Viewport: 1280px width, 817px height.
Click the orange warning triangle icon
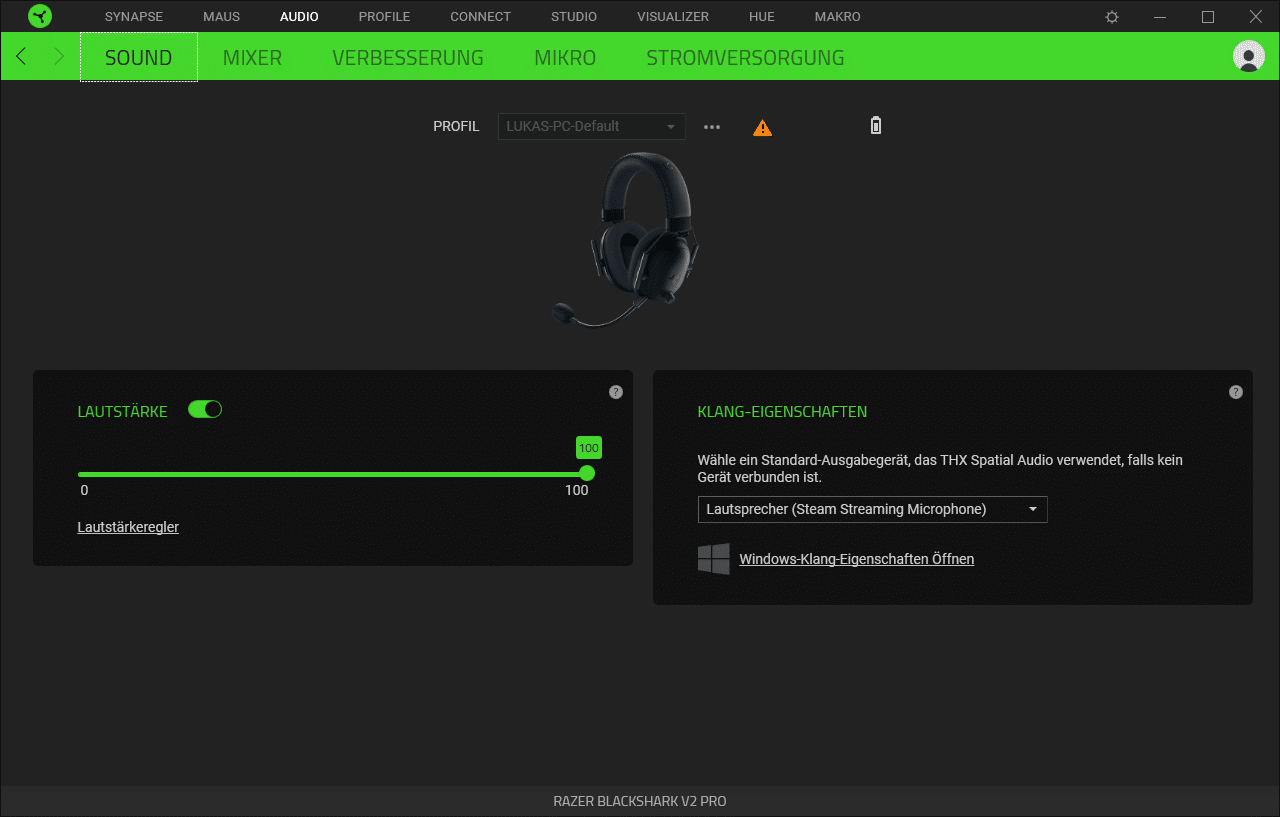pos(762,128)
